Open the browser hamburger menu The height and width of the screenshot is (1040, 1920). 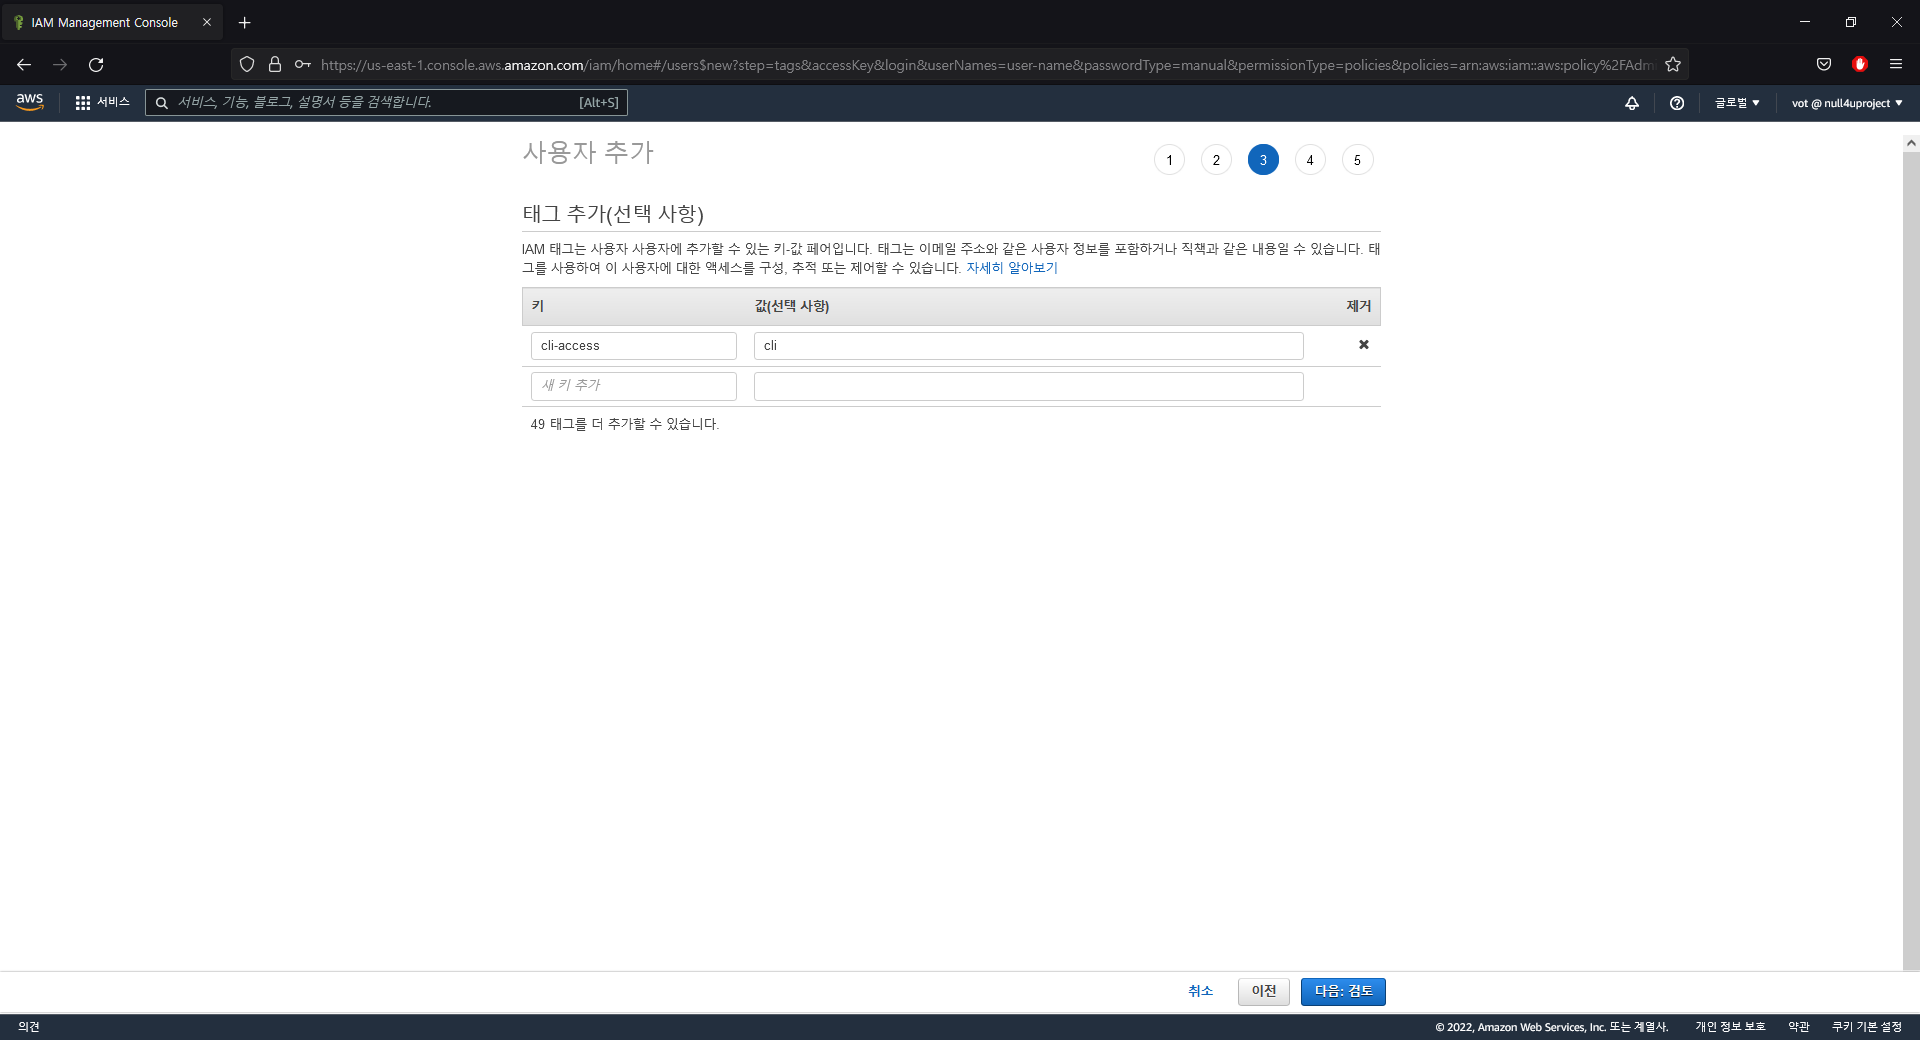(x=1896, y=65)
